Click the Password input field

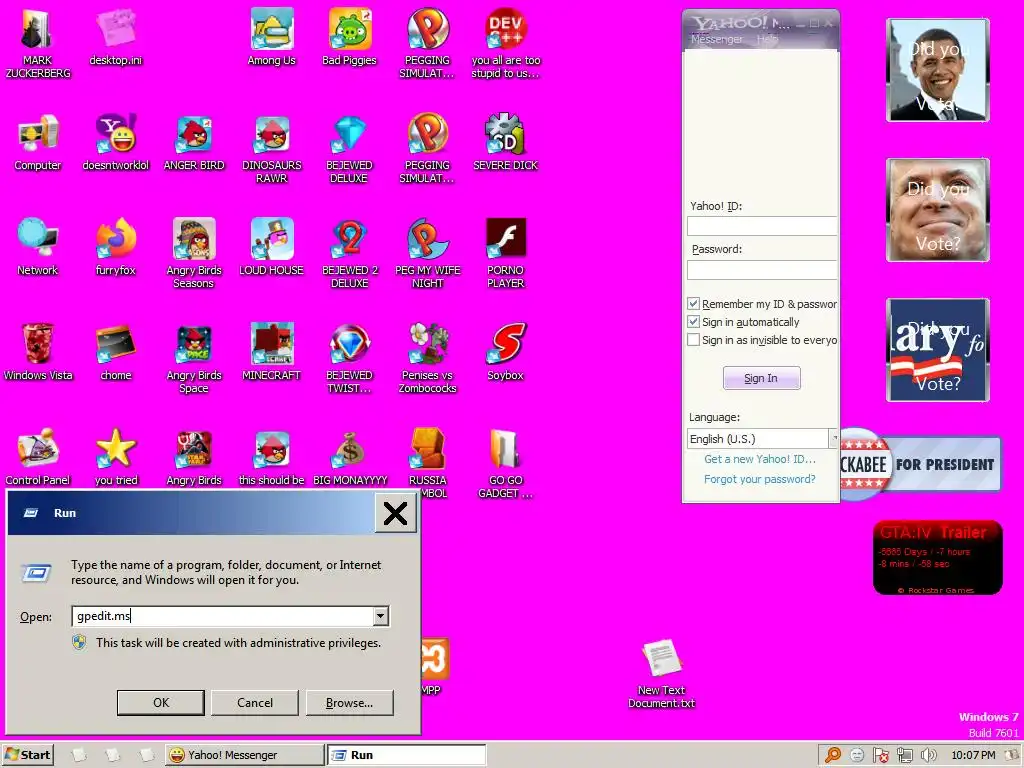click(762, 270)
